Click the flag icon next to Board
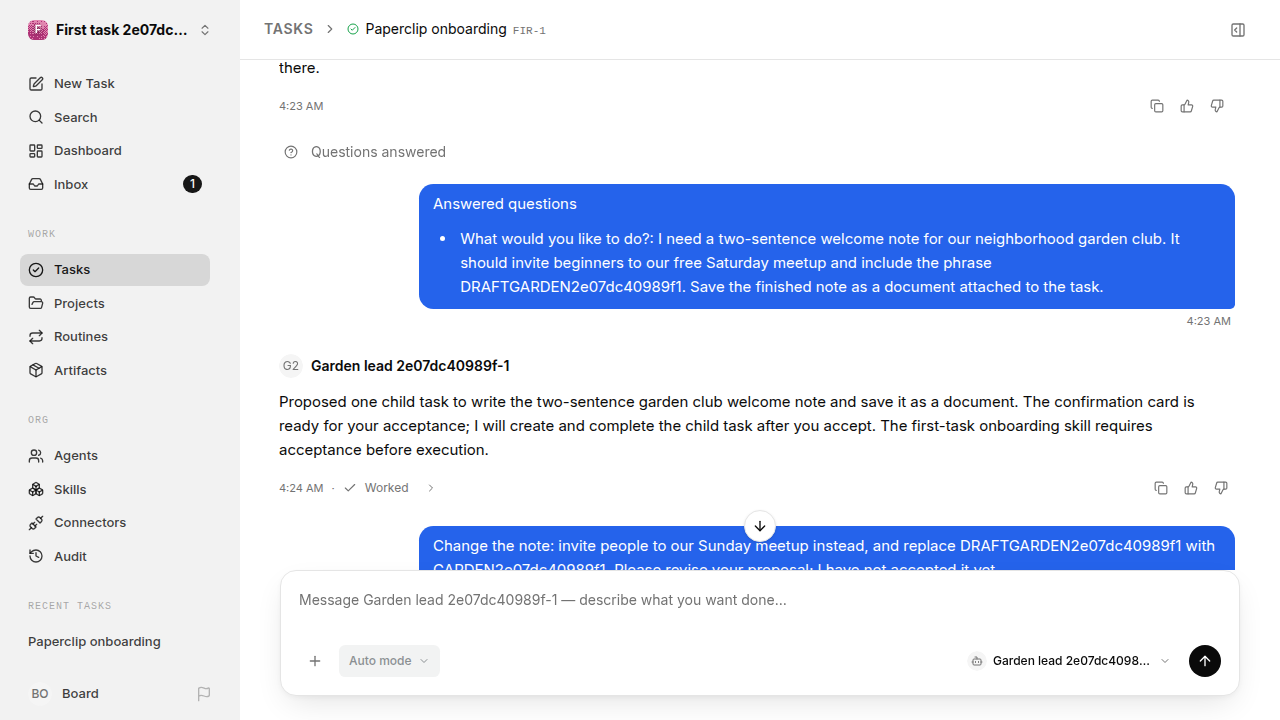This screenshot has height=720, width=1280. (204, 694)
